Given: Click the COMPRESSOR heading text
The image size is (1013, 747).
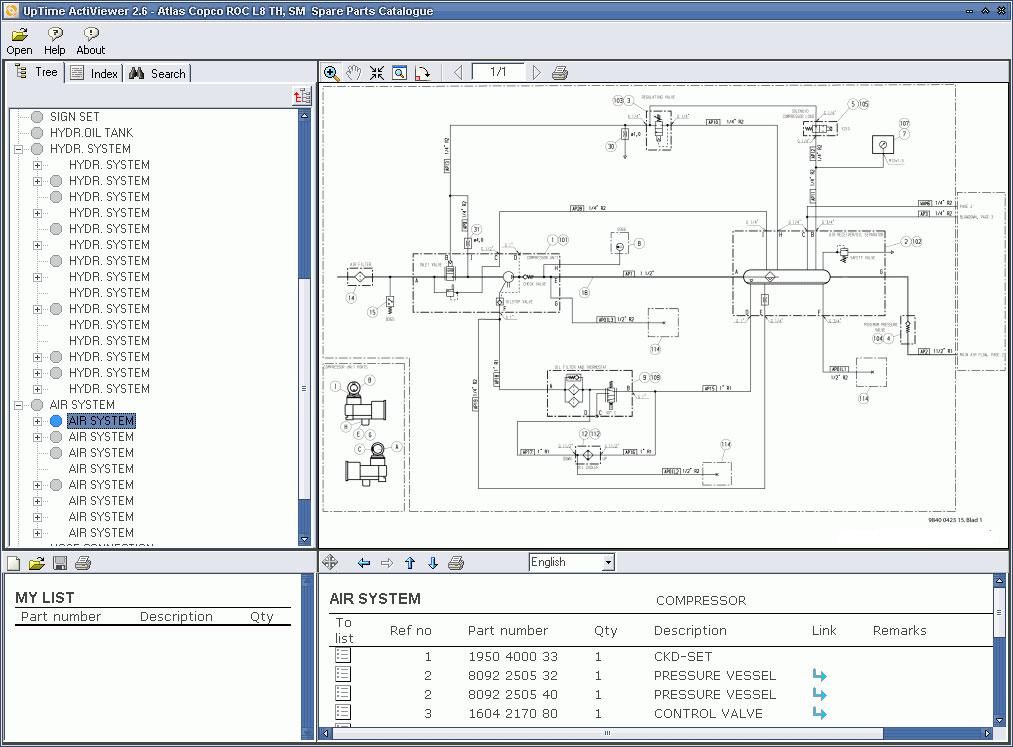Looking at the screenshot, I should click(701, 600).
